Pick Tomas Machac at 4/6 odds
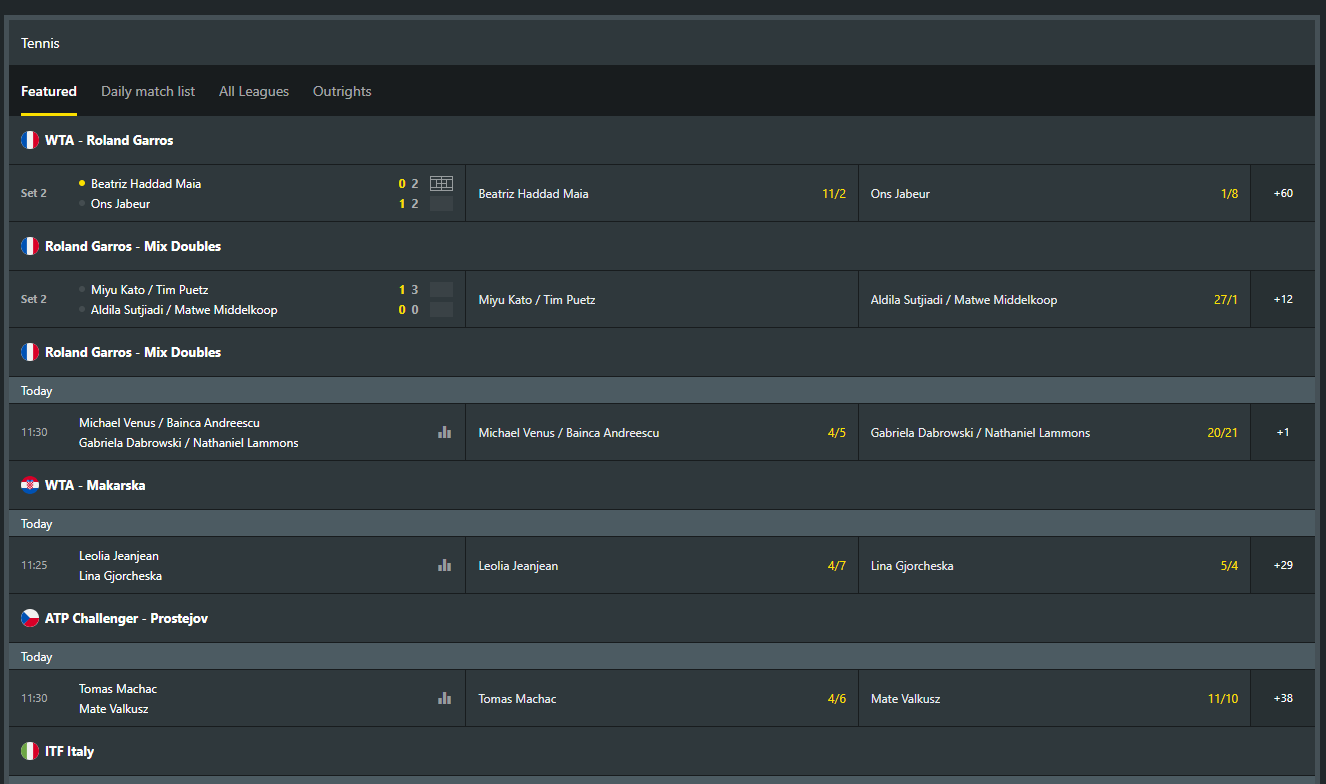This screenshot has width=1326, height=784. [x=662, y=699]
